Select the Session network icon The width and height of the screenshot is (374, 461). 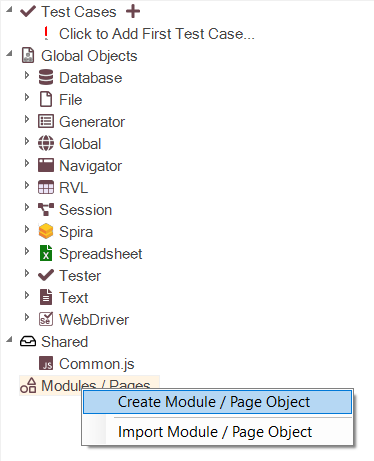[46, 209]
